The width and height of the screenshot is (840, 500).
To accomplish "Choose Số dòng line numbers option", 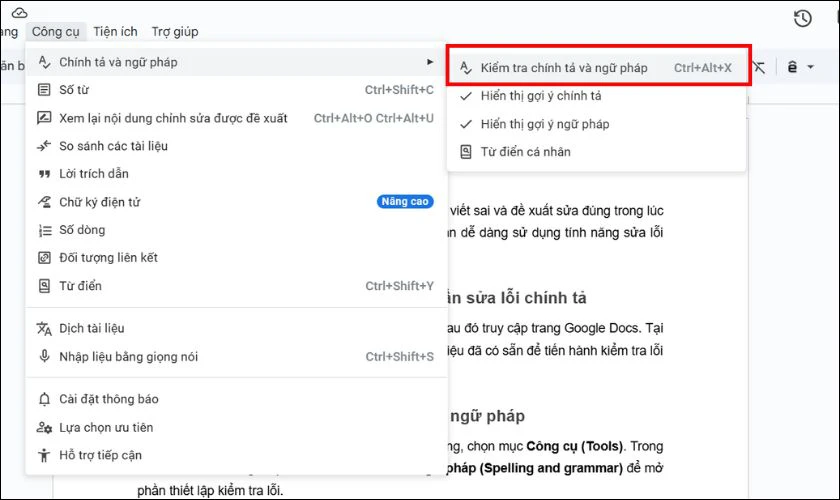I will pyautogui.click(x=236, y=230).
